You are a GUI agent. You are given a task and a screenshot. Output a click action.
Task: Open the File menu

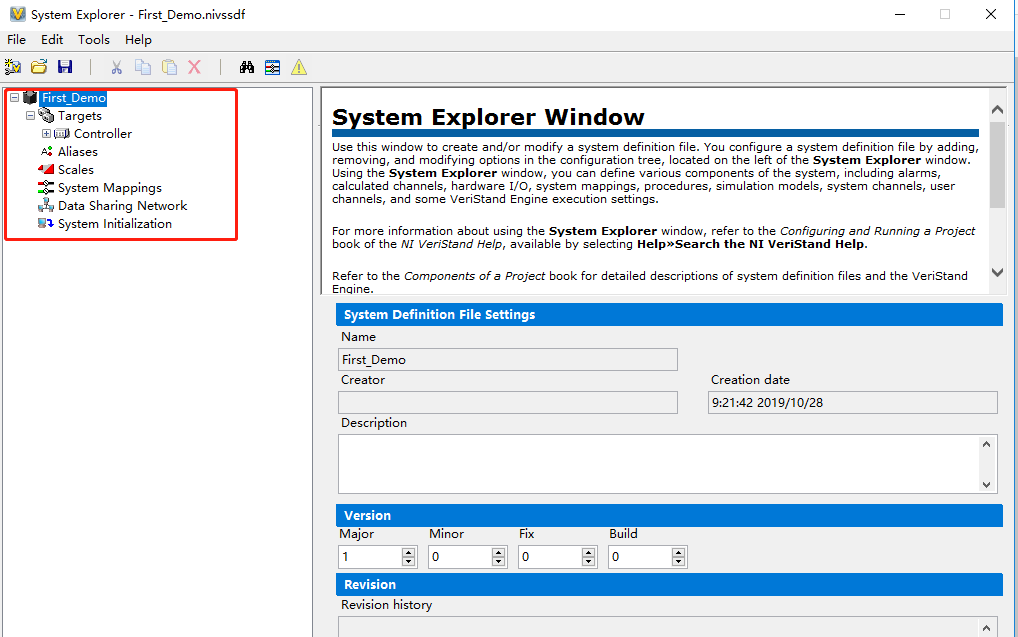click(x=16, y=40)
